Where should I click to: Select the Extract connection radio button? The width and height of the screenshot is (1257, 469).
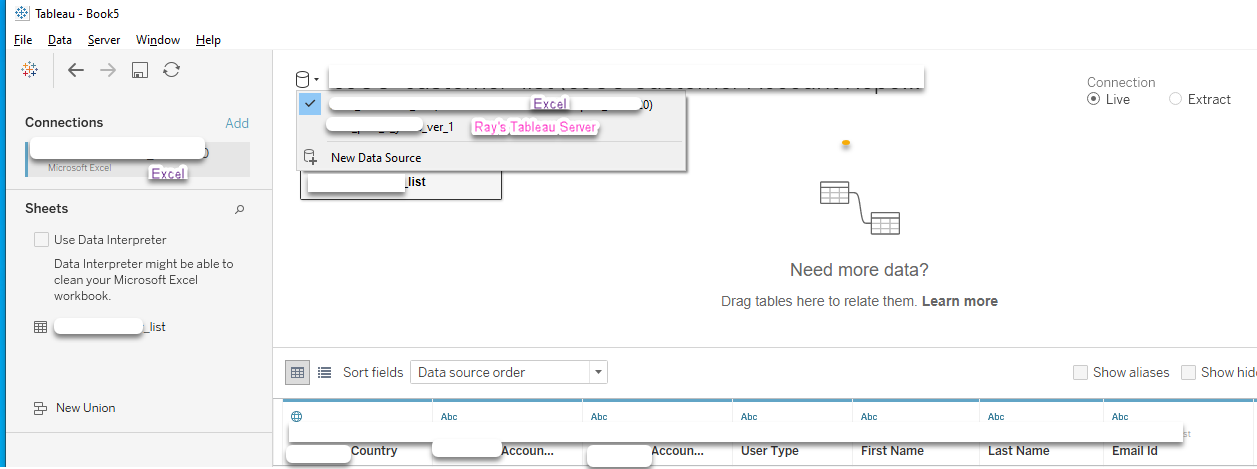pyautogui.click(x=1175, y=99)
